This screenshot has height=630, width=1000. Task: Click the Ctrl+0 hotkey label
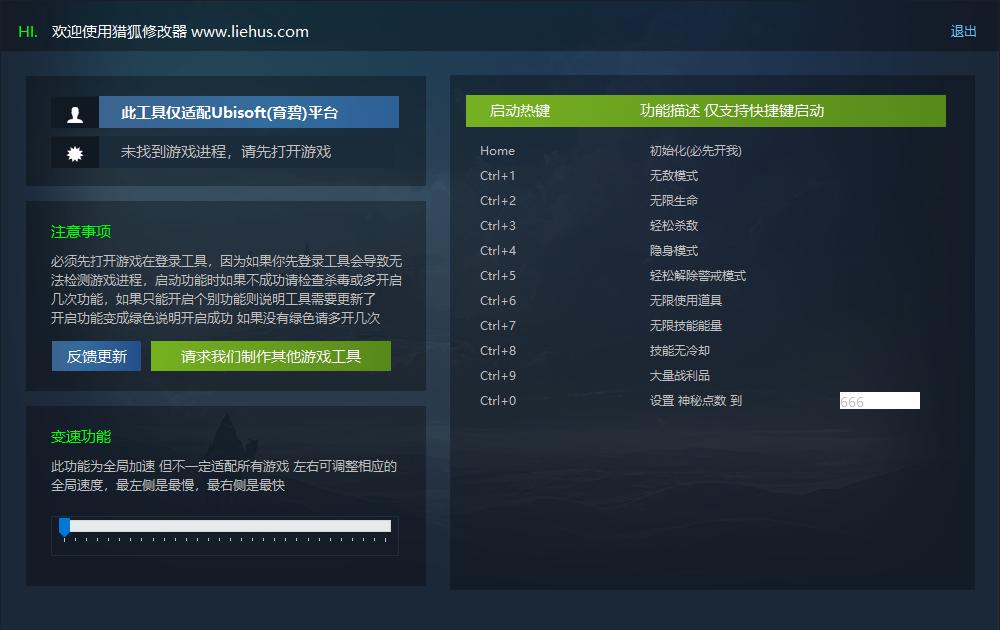coord(497,400)
